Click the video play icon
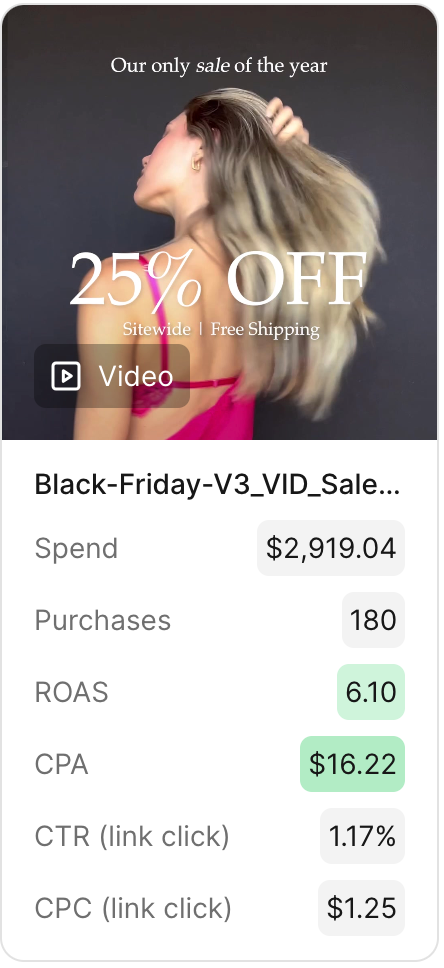Screen dimensions: 444x968 65,376
